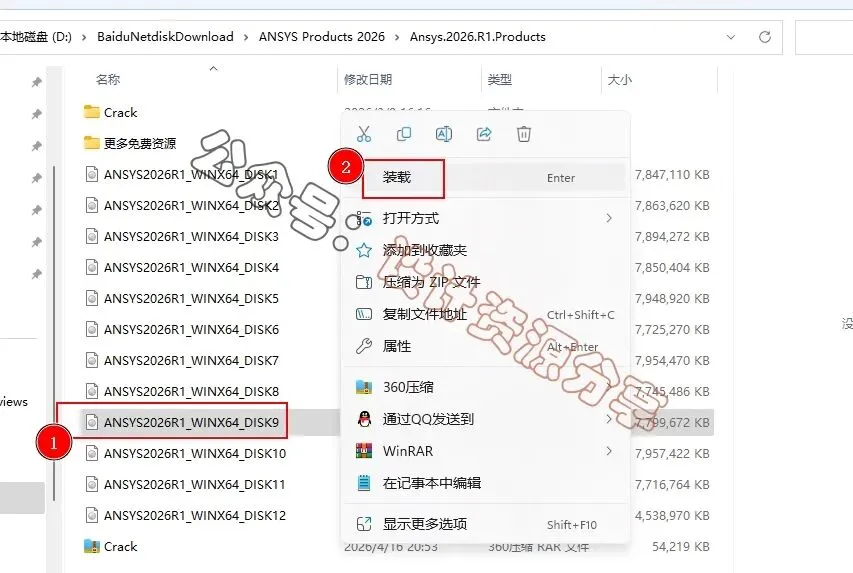Click 显示更多选项 at menu bottom
The height and width of the screenshot is (573, 853).
click(x=485, y=524)
